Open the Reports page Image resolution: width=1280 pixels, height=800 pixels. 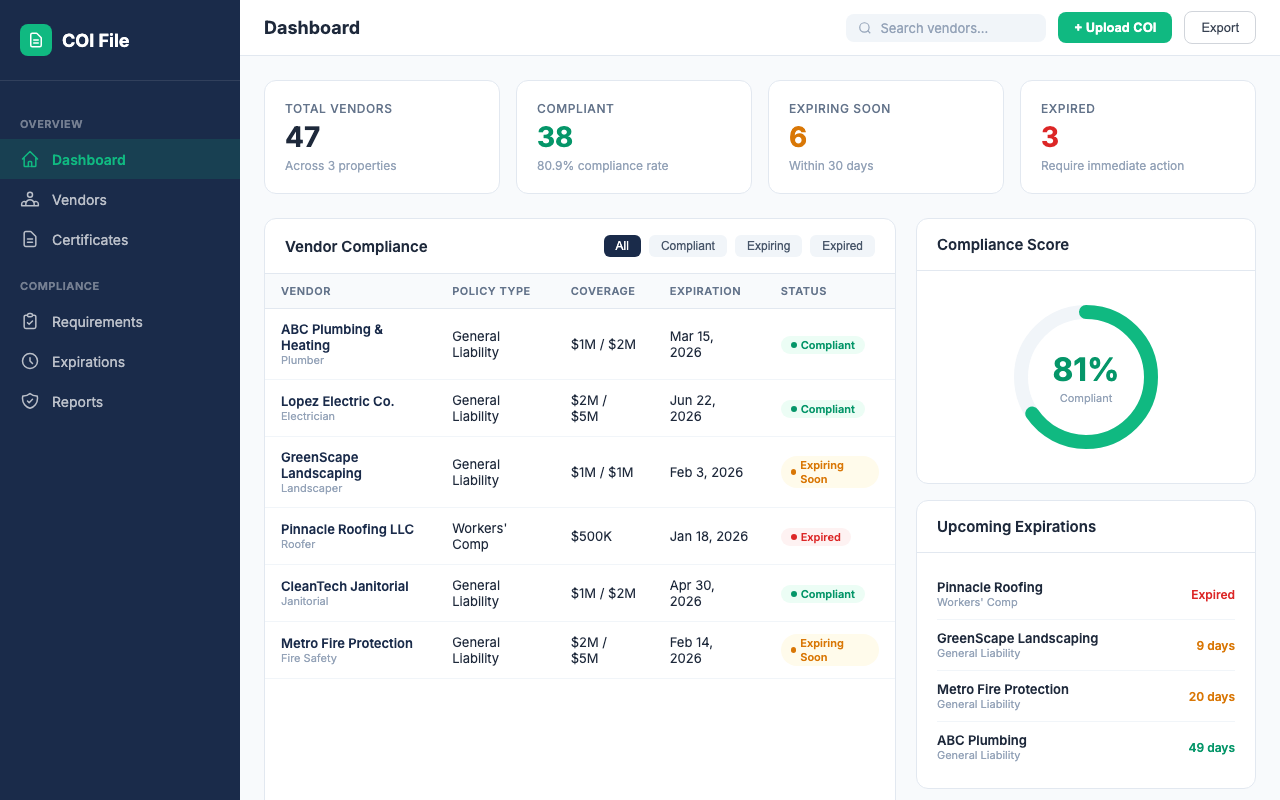pos(120,402)
